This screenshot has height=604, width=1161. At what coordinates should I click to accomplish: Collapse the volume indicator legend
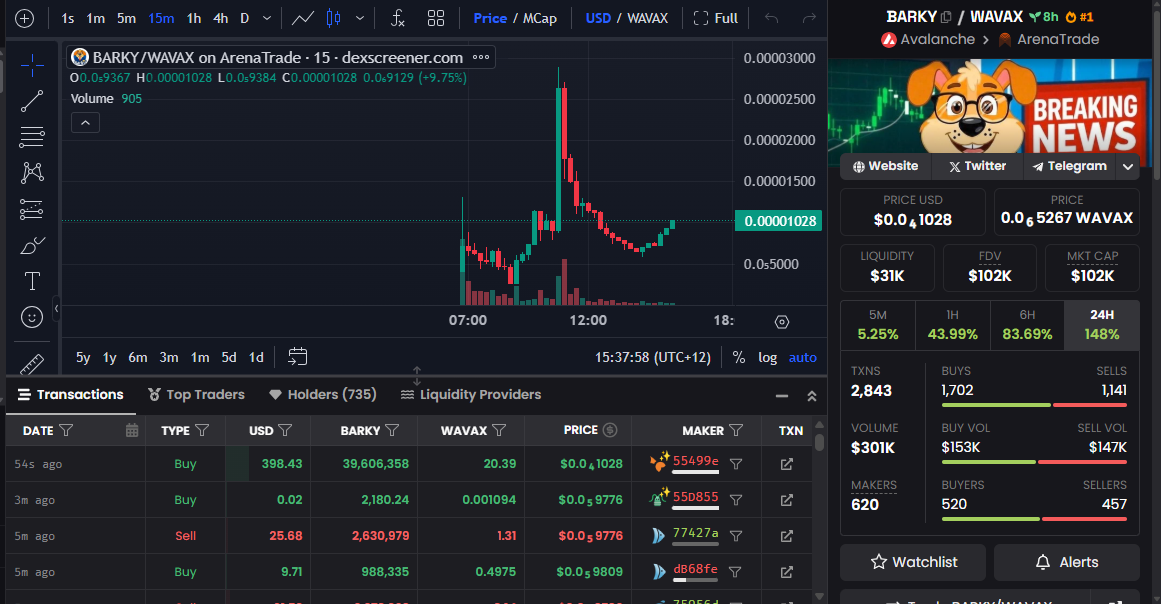(x=85, y=123)
